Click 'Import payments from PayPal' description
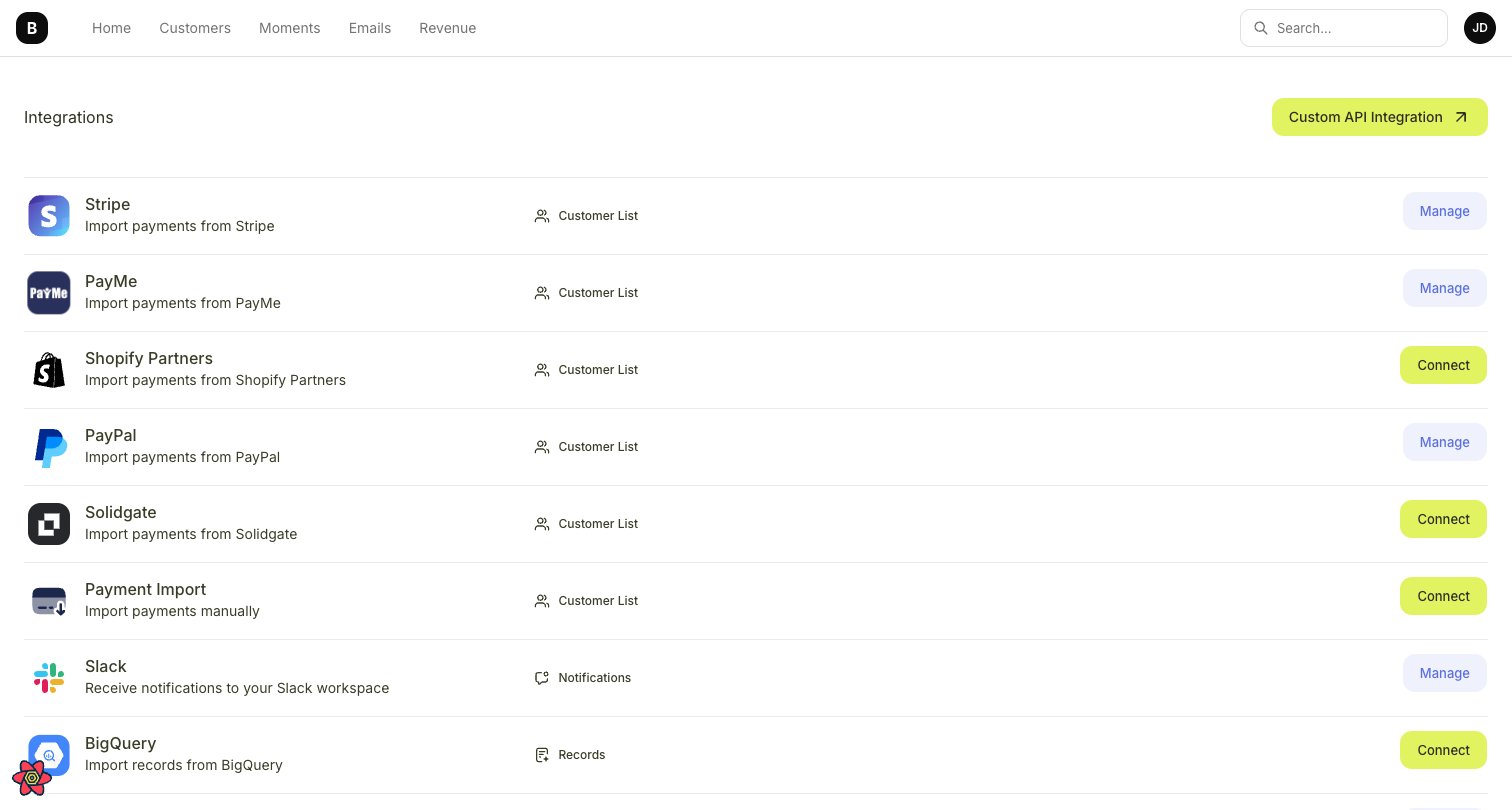The height and width of the screenshot is (810, 1512). tap(183, 457)
